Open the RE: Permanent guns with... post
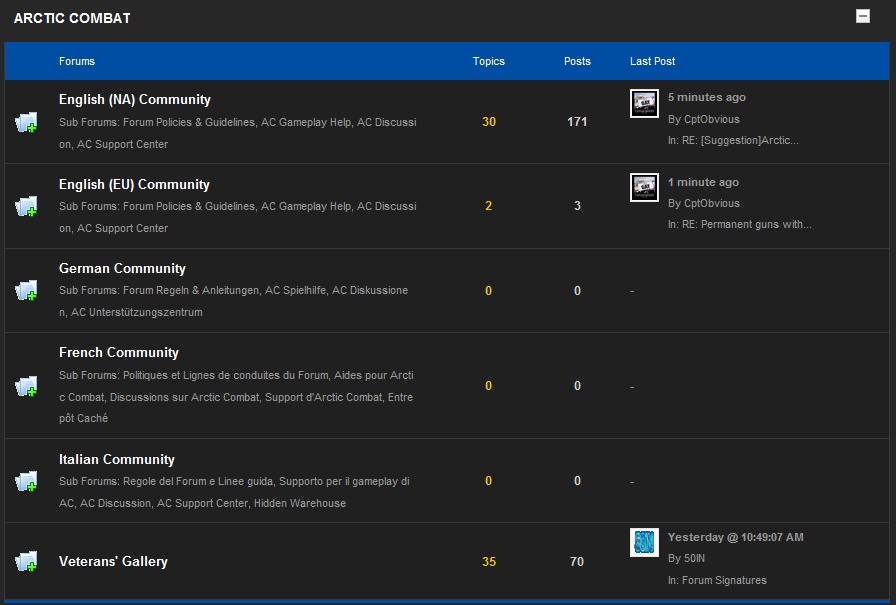Screen dimensions: 896x605 coord(746,225)
